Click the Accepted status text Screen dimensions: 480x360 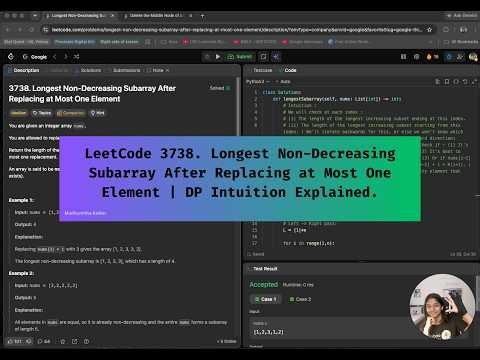pyautogui.click(x=263, y=284)
